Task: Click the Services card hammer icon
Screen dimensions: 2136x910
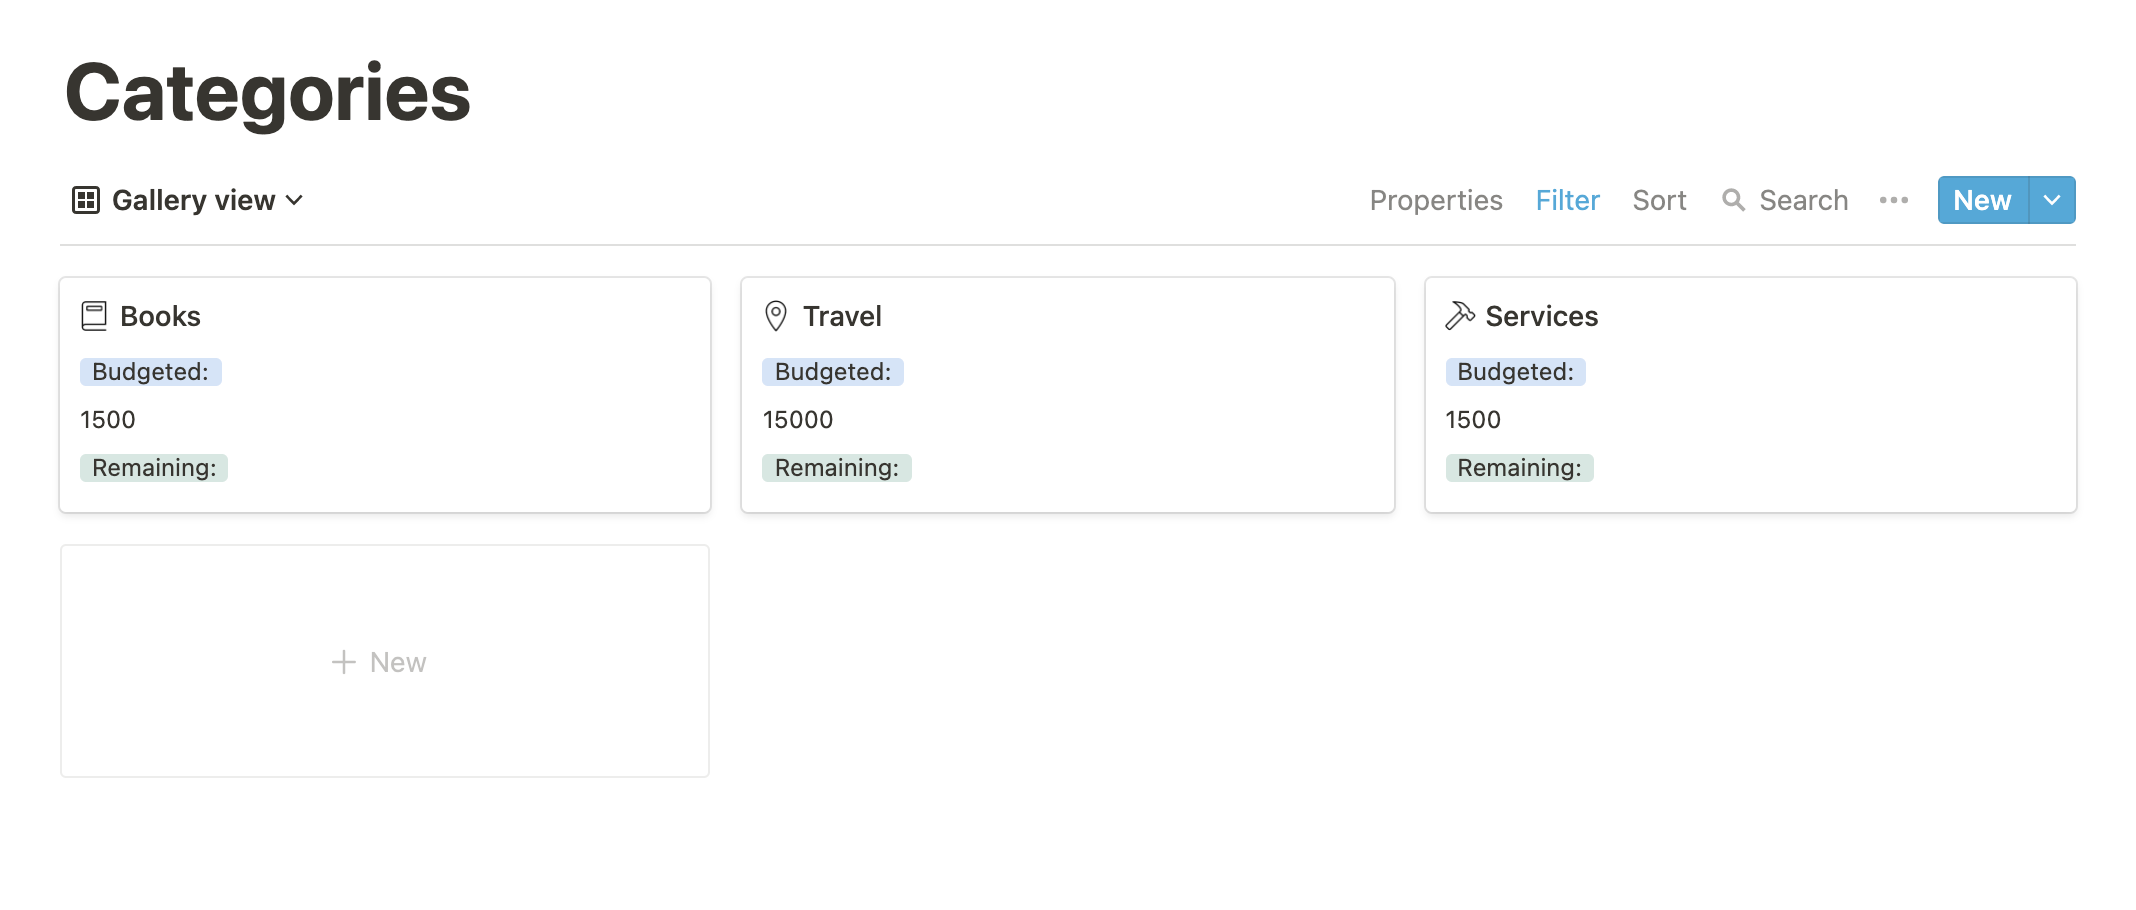Action: click(x=1460, y=316)
